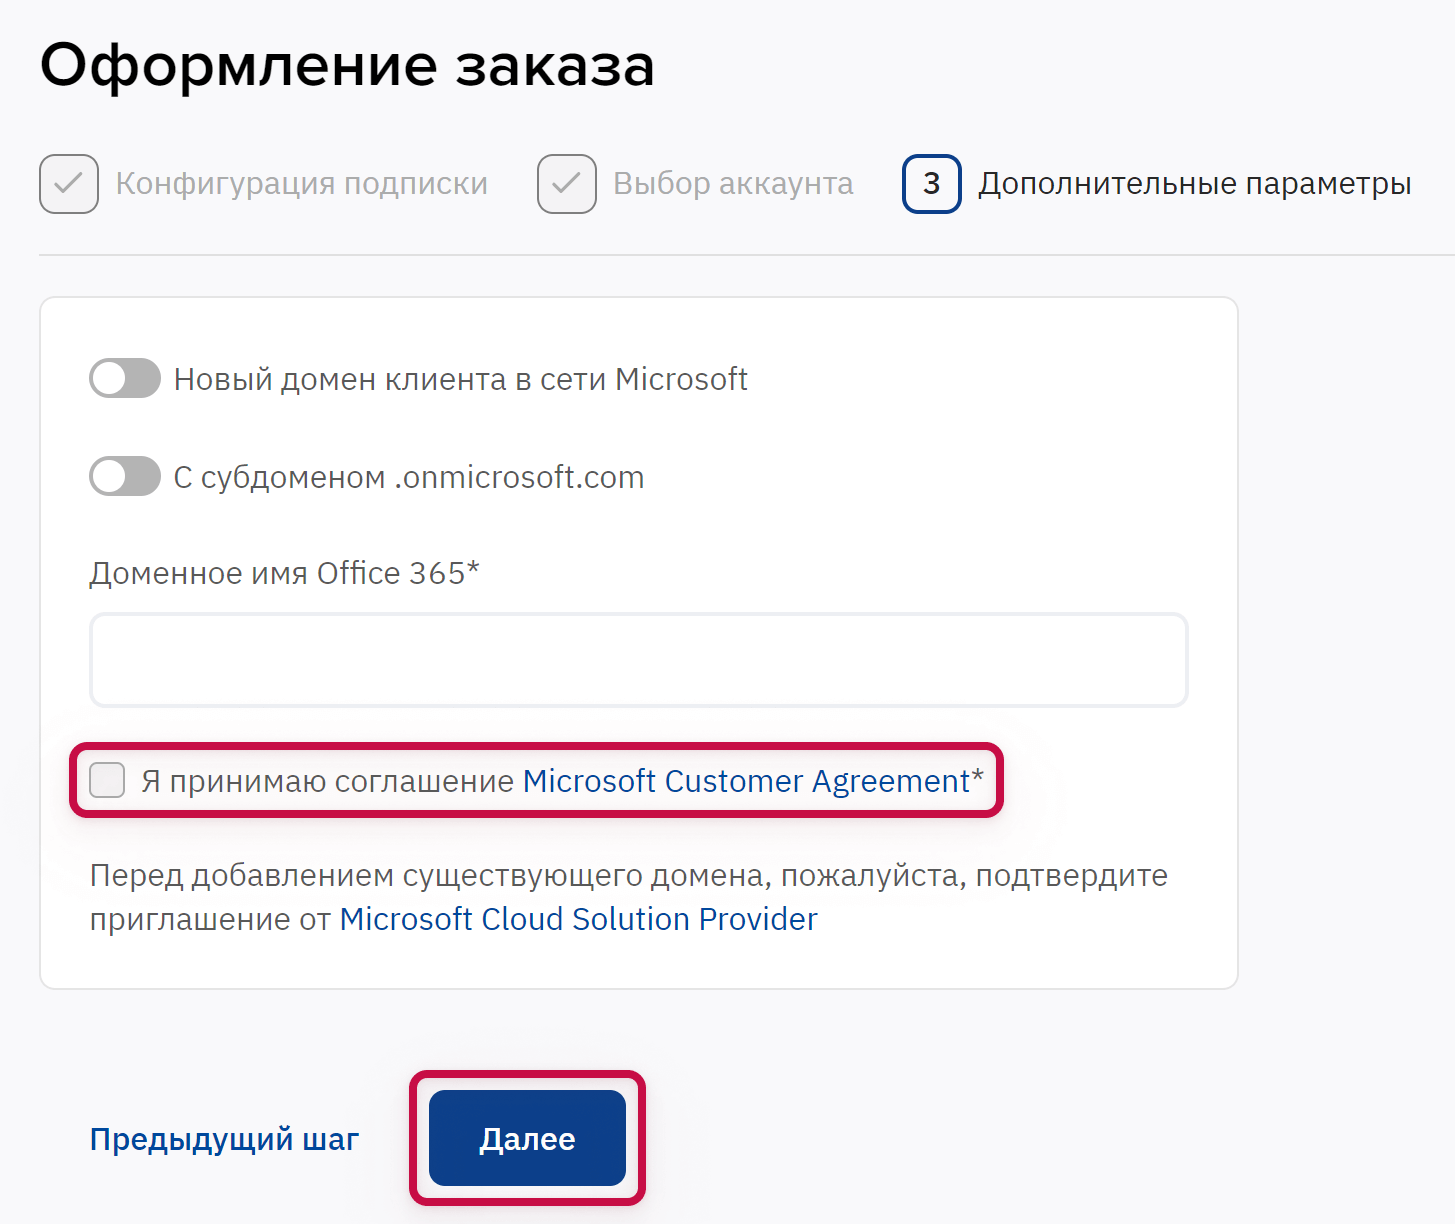
Task: Click the Оформление заказа page heading
Action: tap(347, 66)
